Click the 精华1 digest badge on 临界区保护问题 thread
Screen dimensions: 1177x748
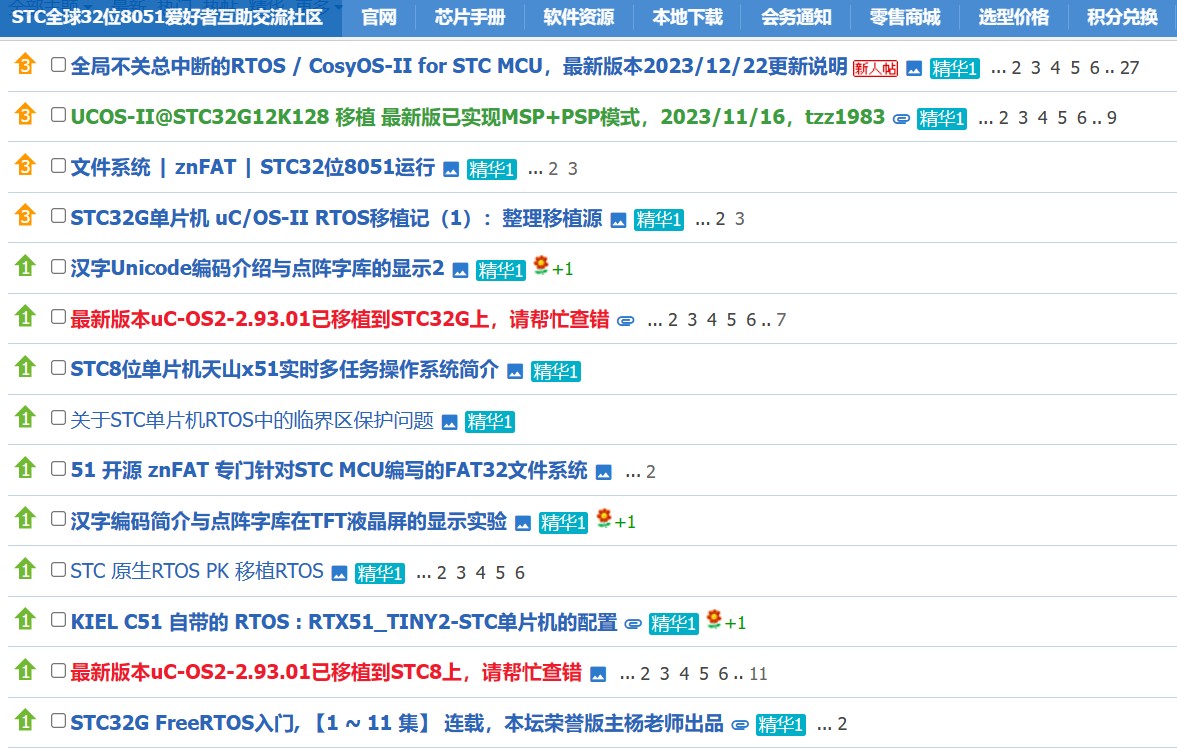[x=489, y=422]
